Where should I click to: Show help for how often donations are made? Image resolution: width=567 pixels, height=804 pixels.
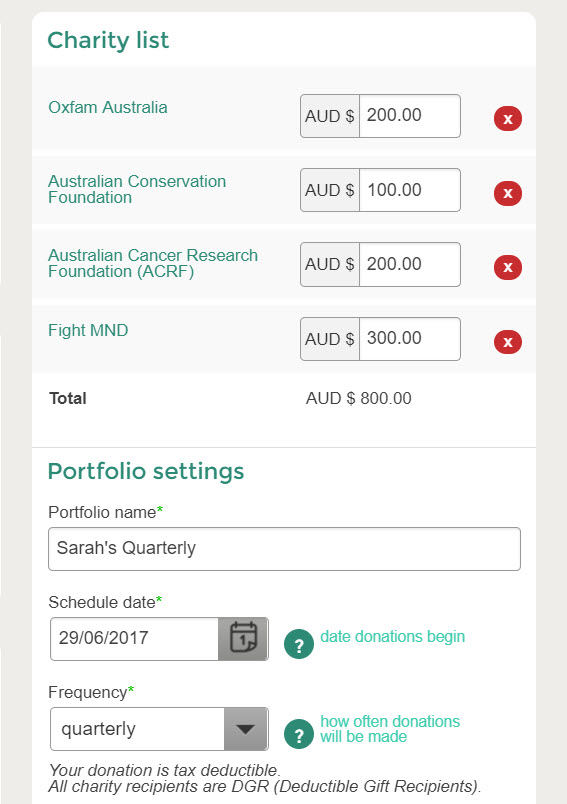coord(299,734)
